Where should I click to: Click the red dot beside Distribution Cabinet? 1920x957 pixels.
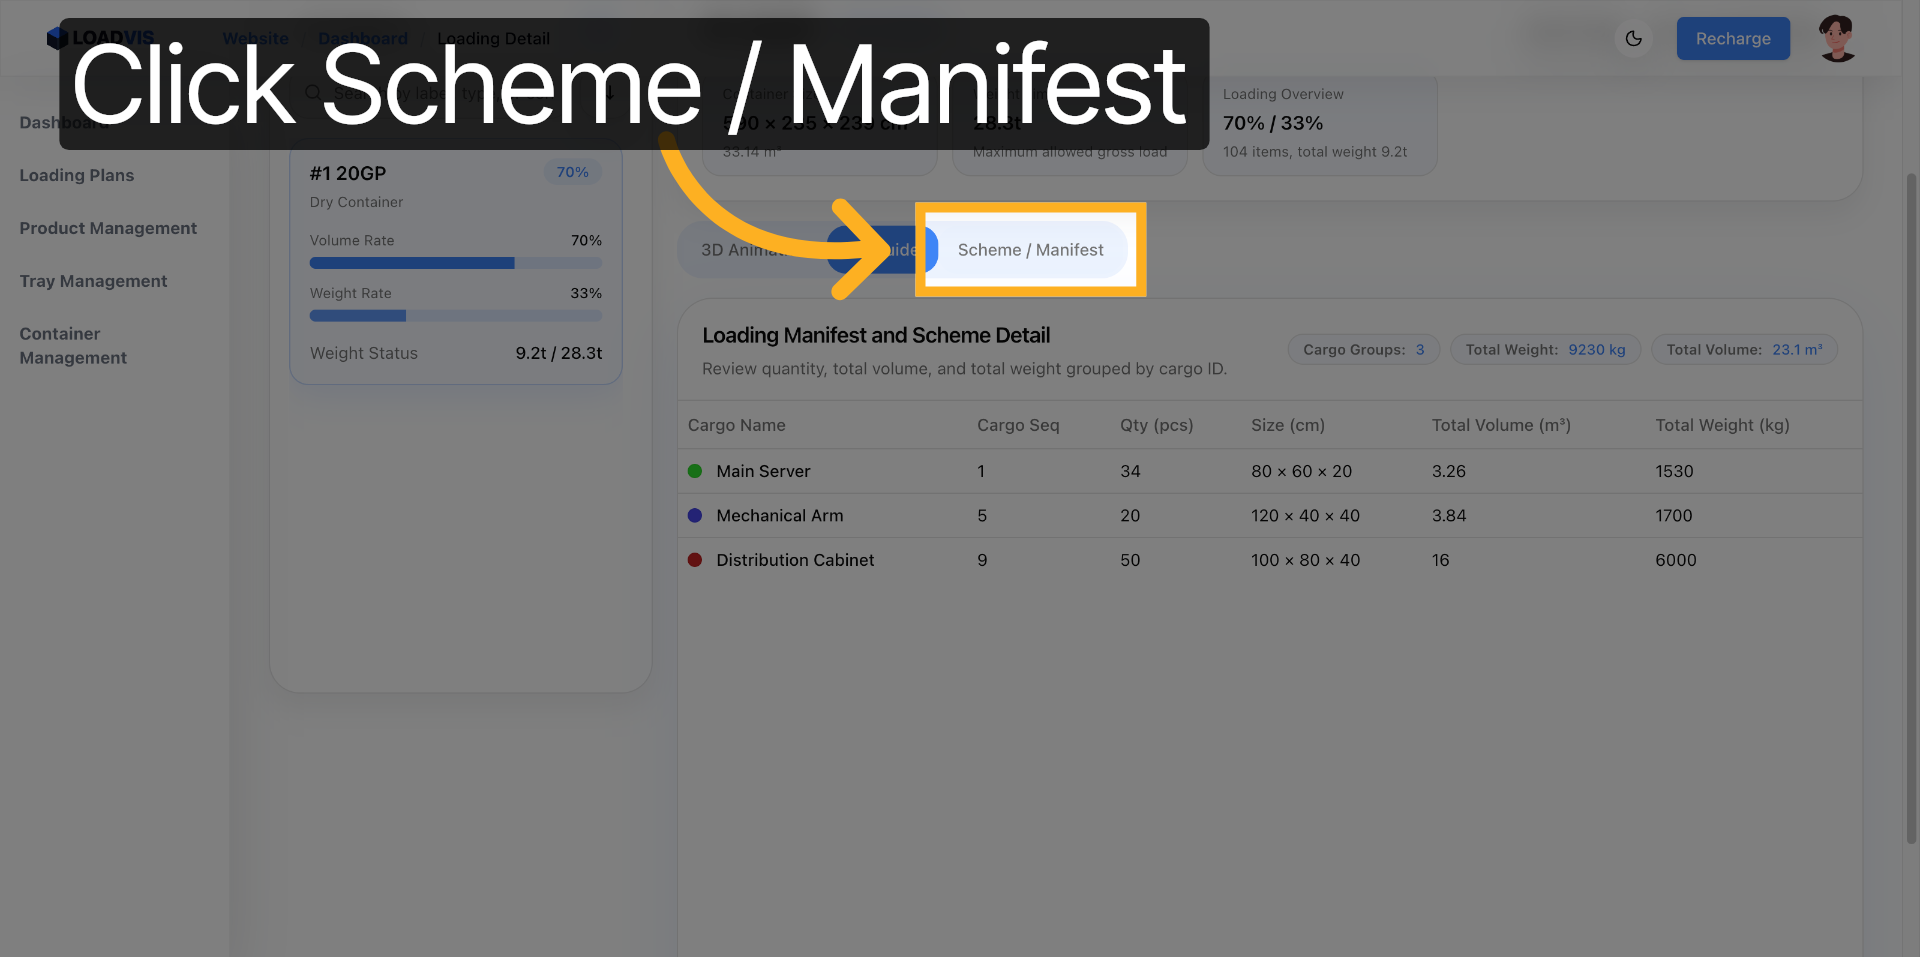pyautogui.click(x=695, y=560)
